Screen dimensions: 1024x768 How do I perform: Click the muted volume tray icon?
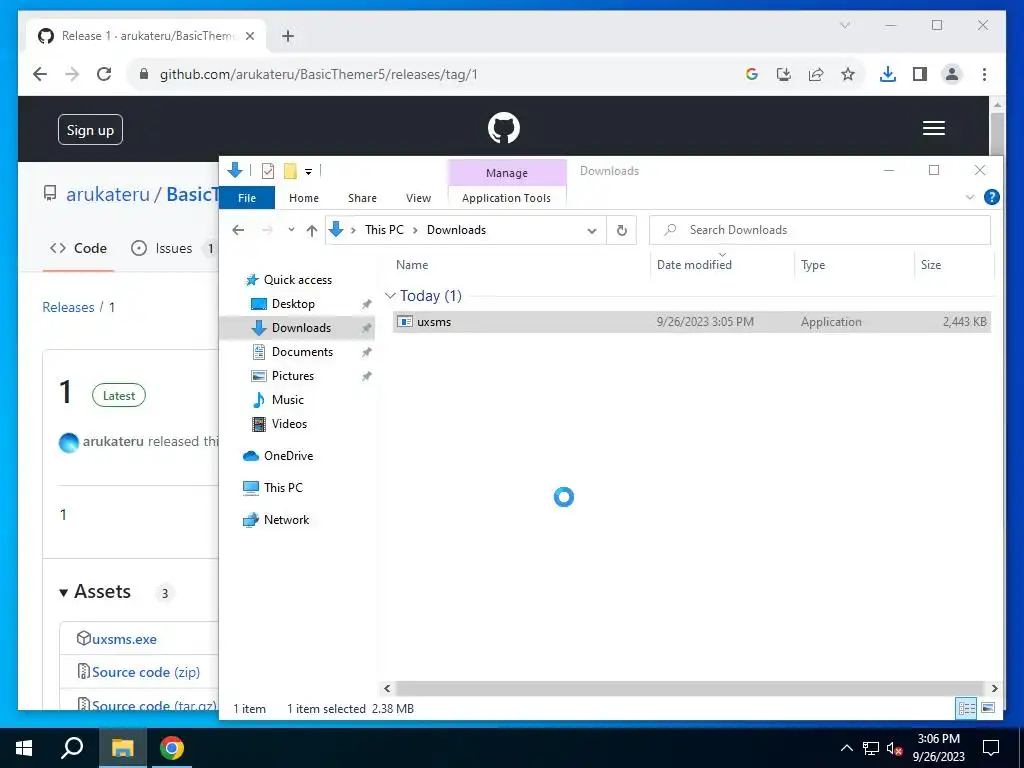(894, 748)
